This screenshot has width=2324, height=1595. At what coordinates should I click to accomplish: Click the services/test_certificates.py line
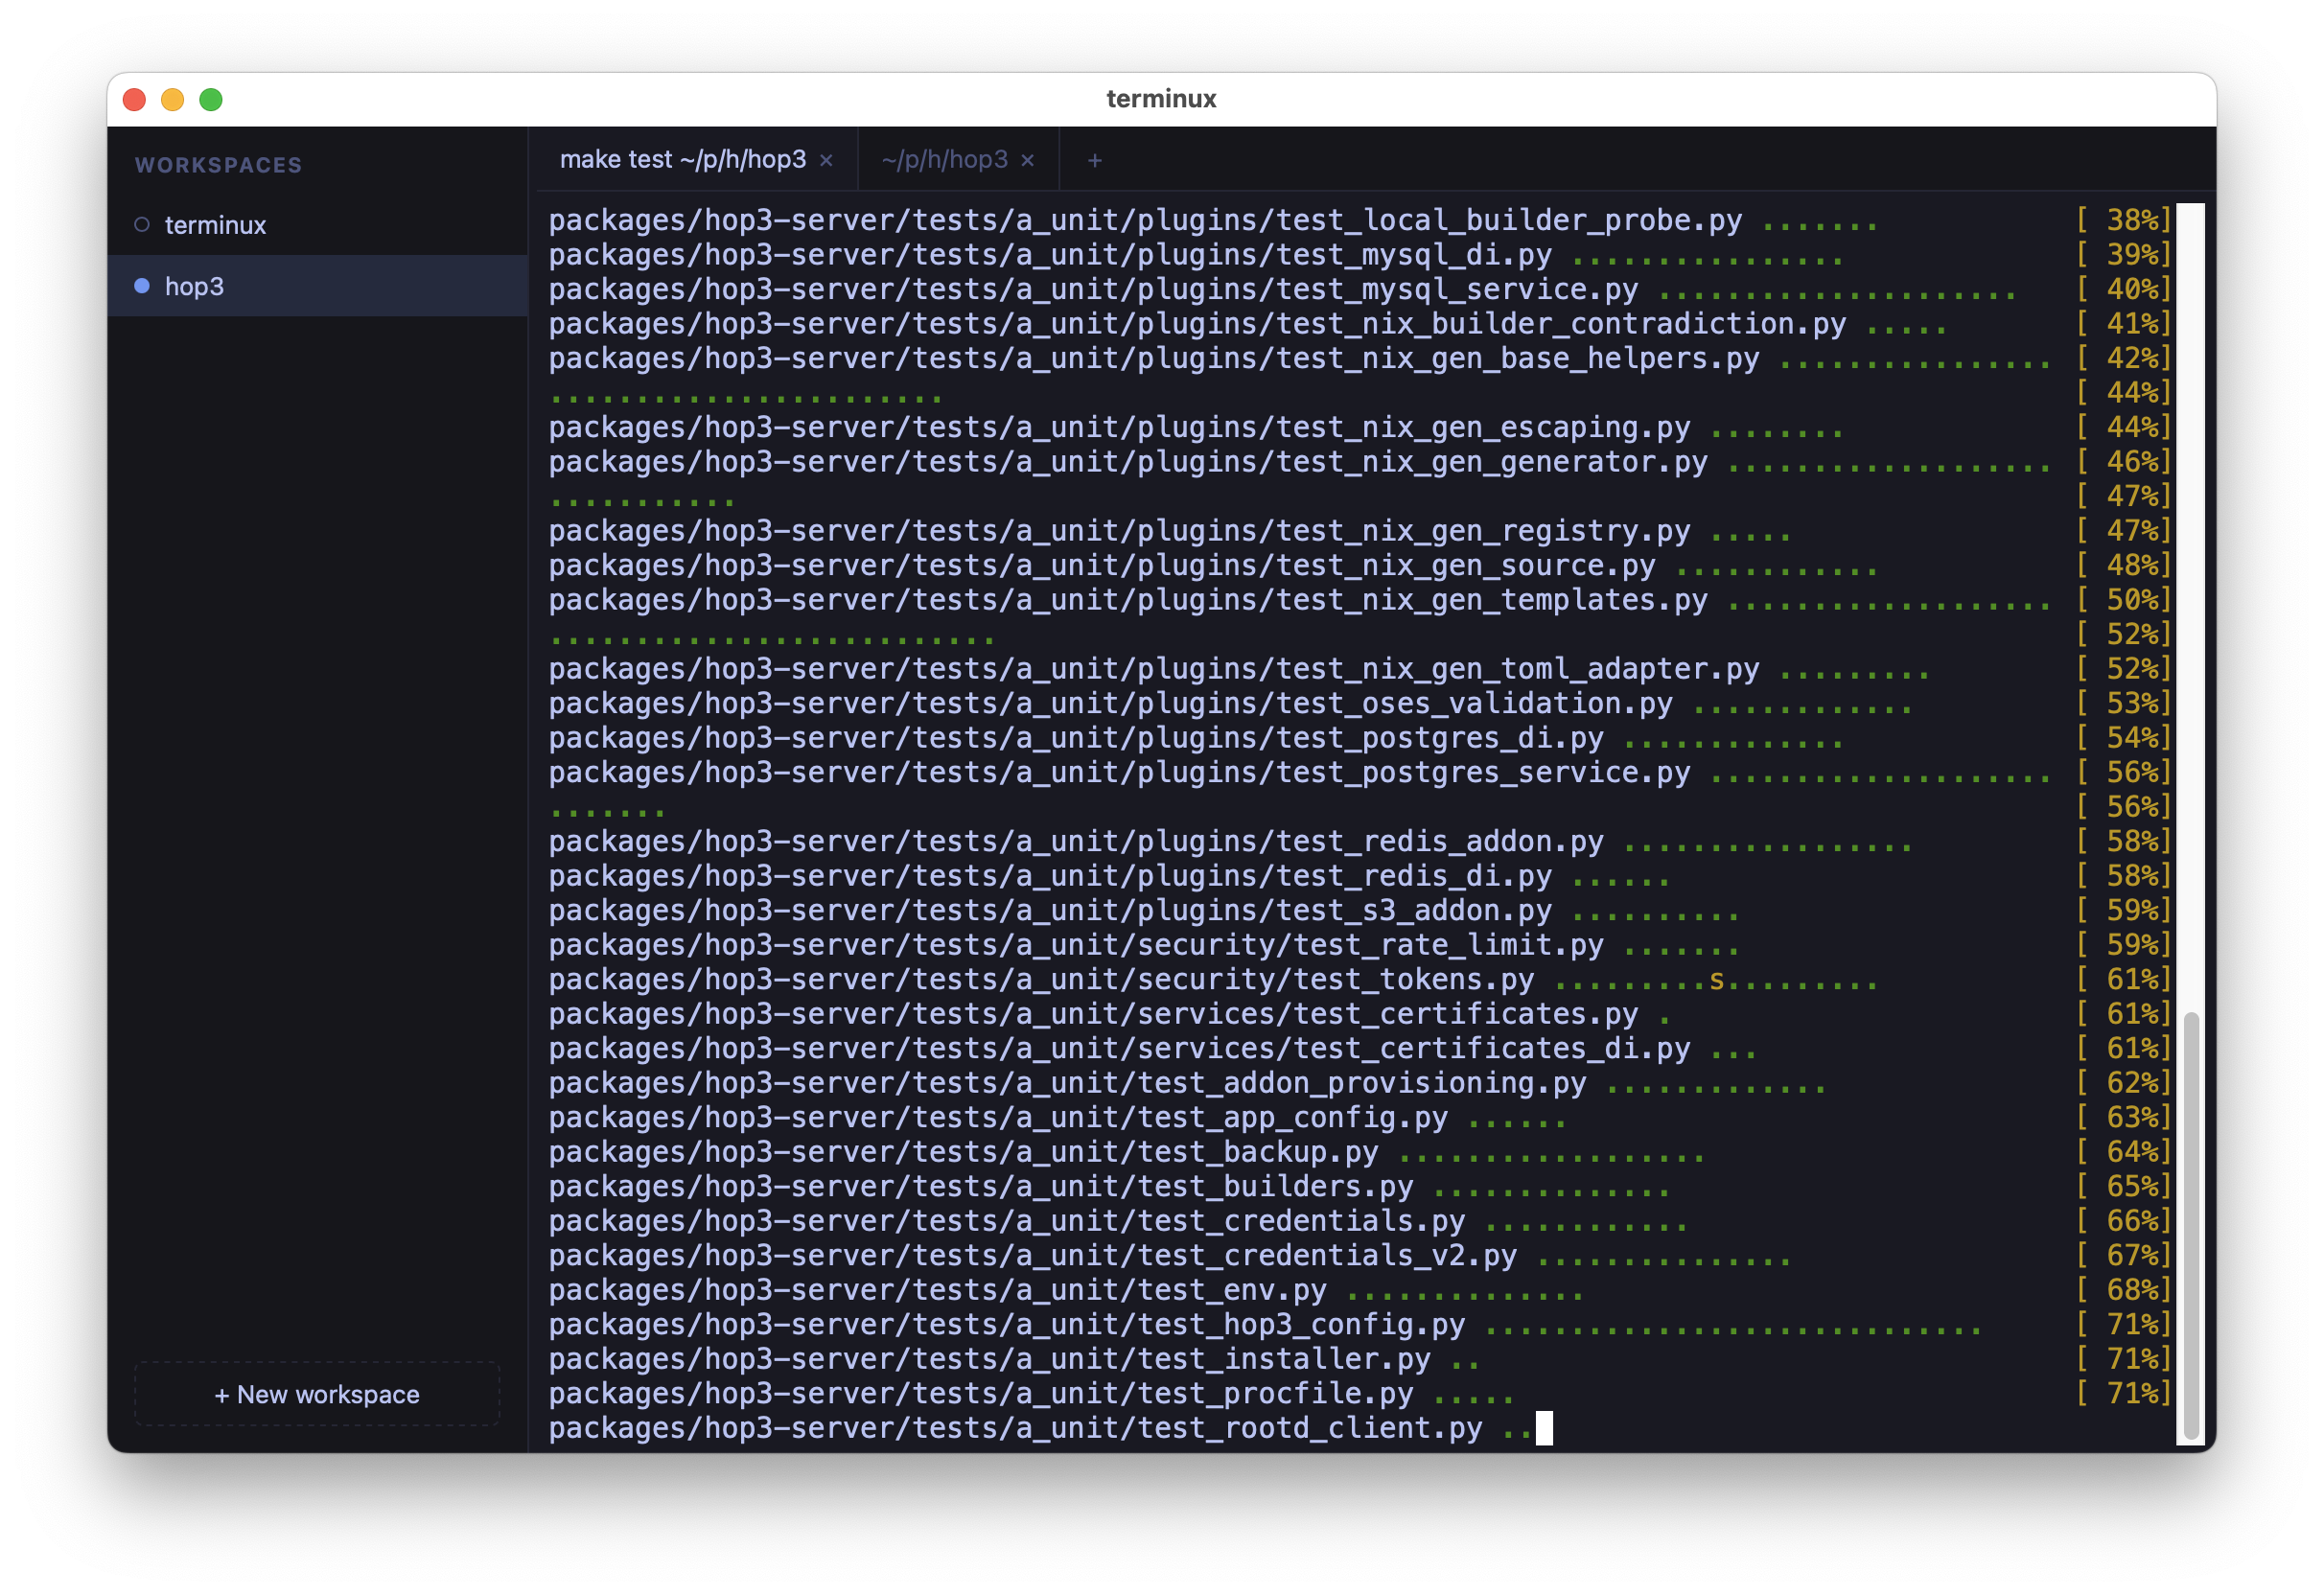coord(1360,1014)
